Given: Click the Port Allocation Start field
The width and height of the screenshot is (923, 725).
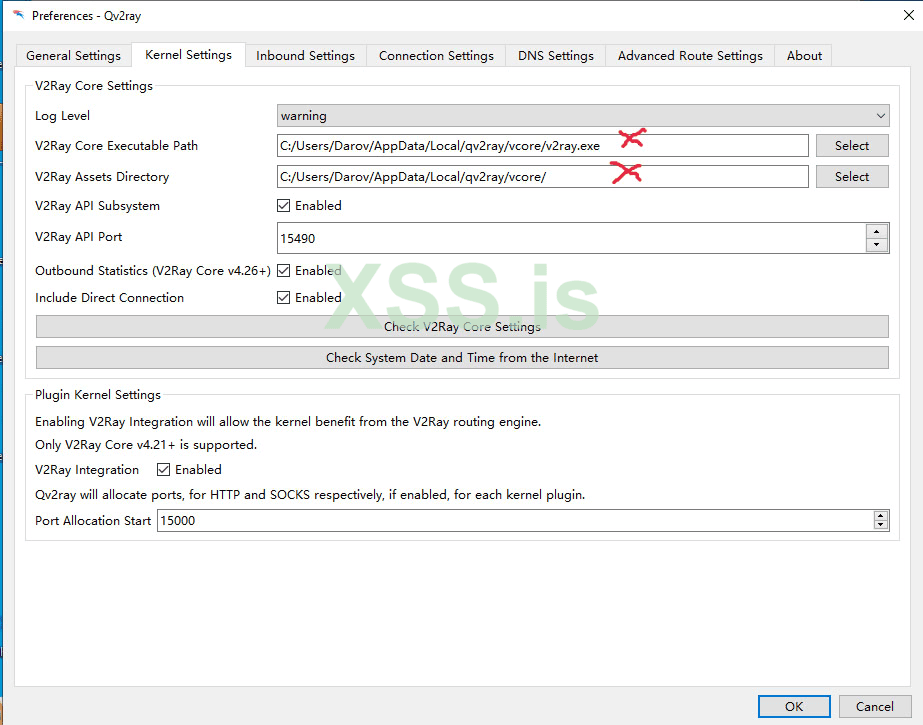Looking at the screenshot, I should (x=515, y=521).
